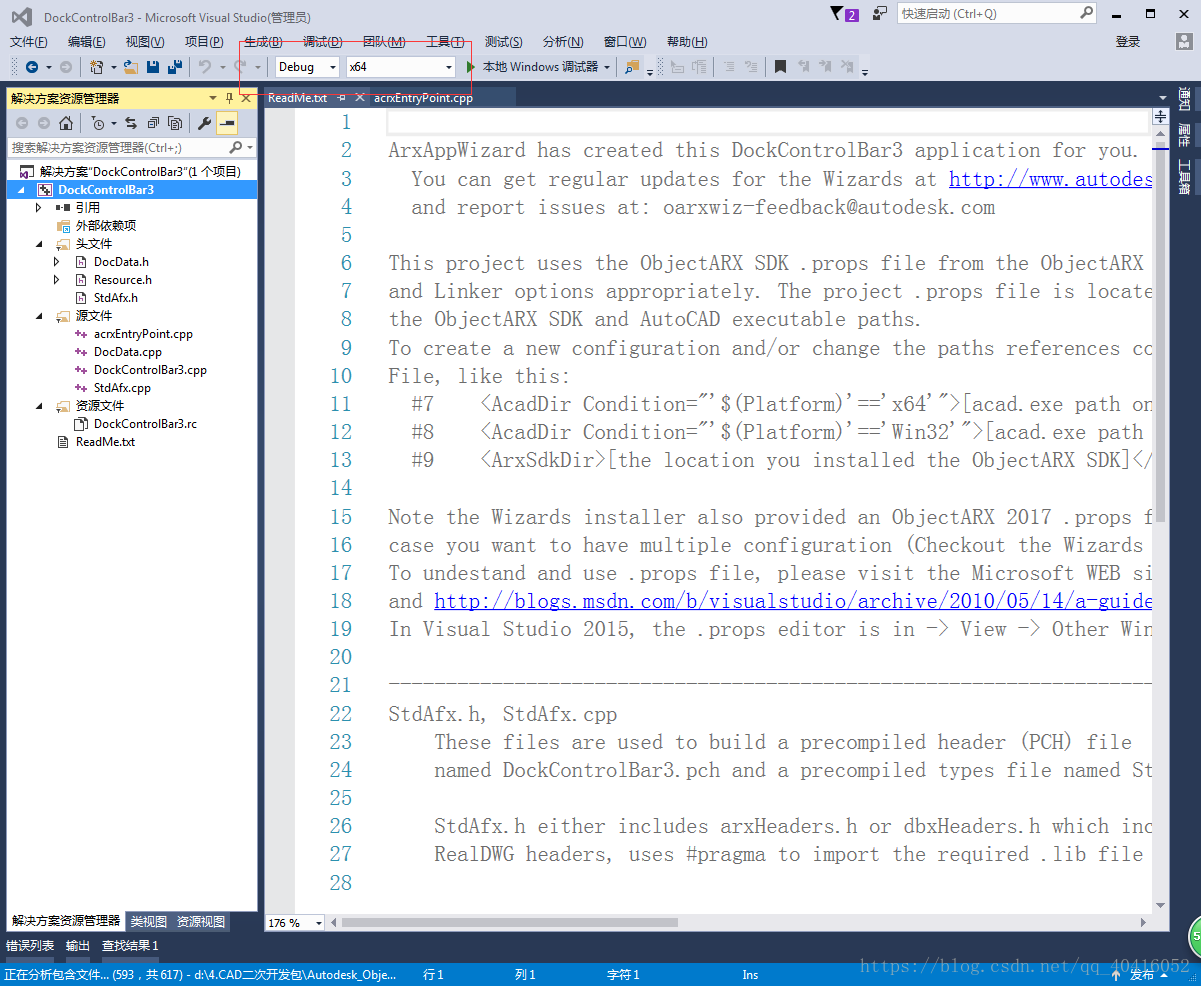Image resolution: width=1201 pixels, height=986 pixels.
Task: Open the 测试(S) menu
Action: pos(503,41)
